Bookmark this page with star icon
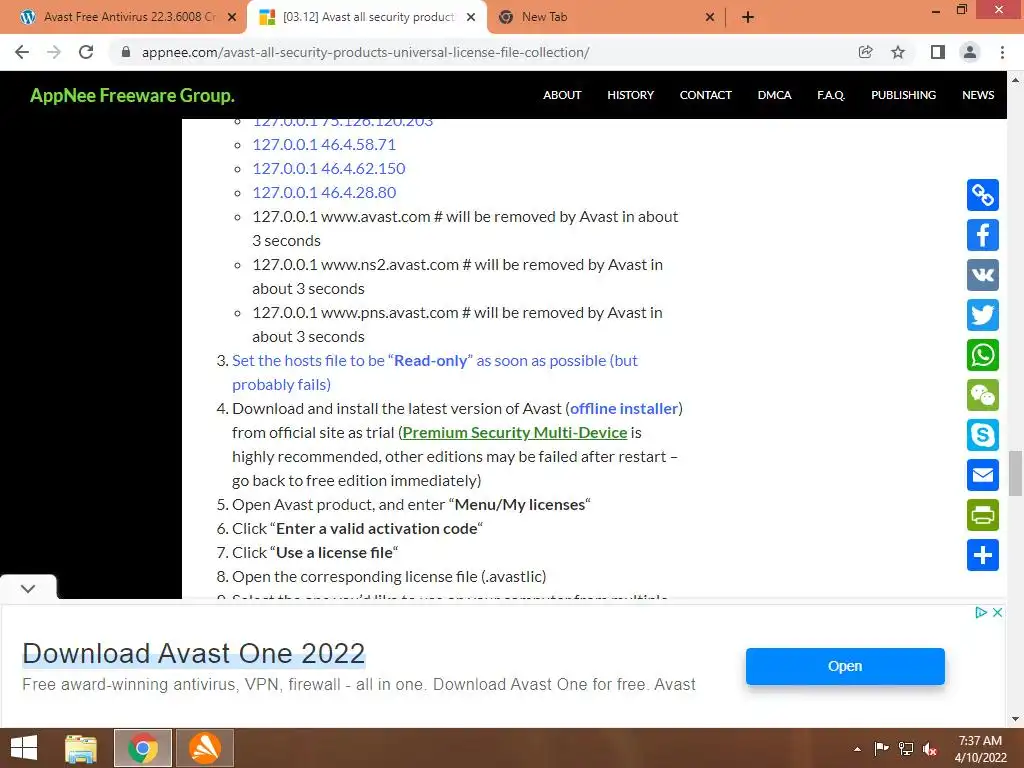1024x768 pixels. point(898,52)
